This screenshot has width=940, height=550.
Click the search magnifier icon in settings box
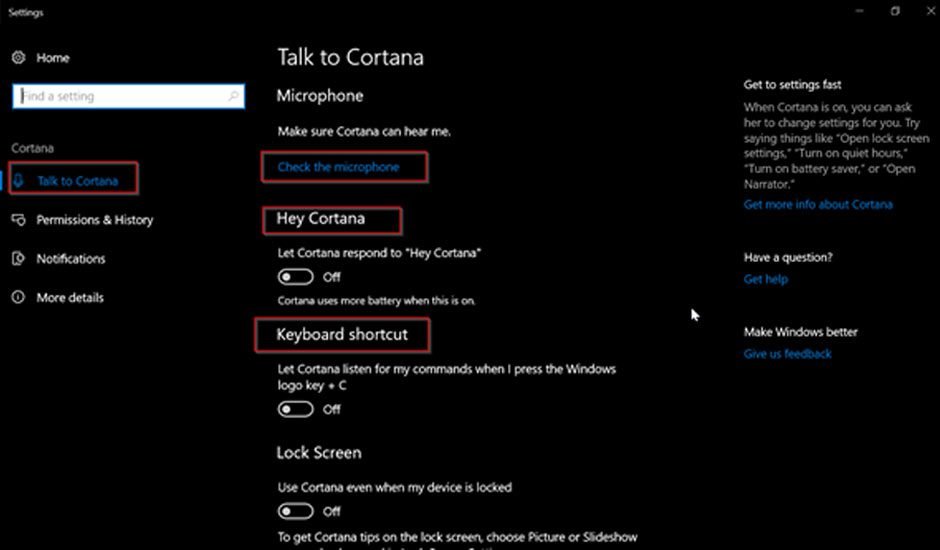tap(233, 96)
